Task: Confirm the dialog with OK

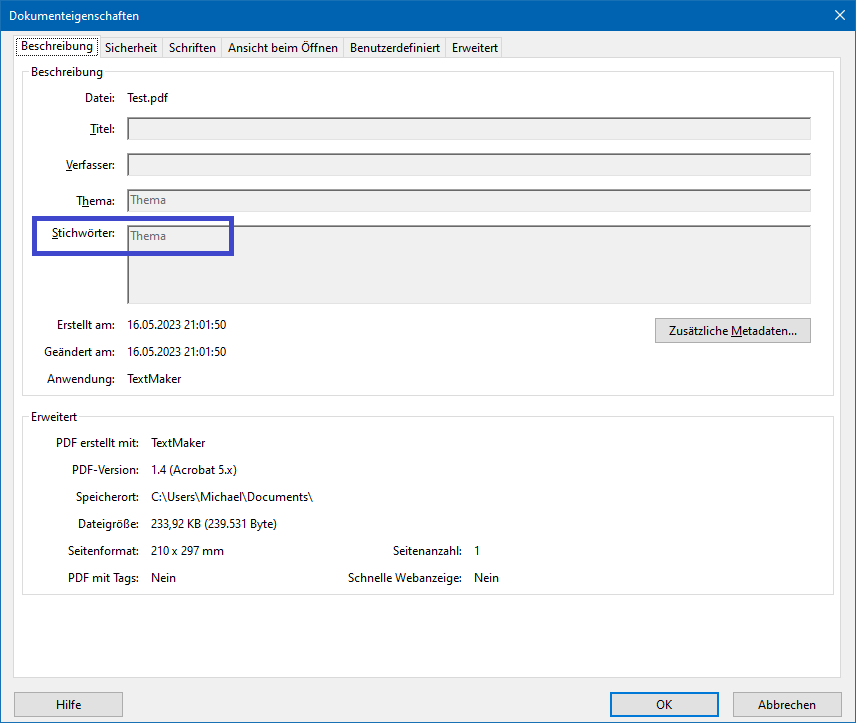Action: click(x=664, y=705)
